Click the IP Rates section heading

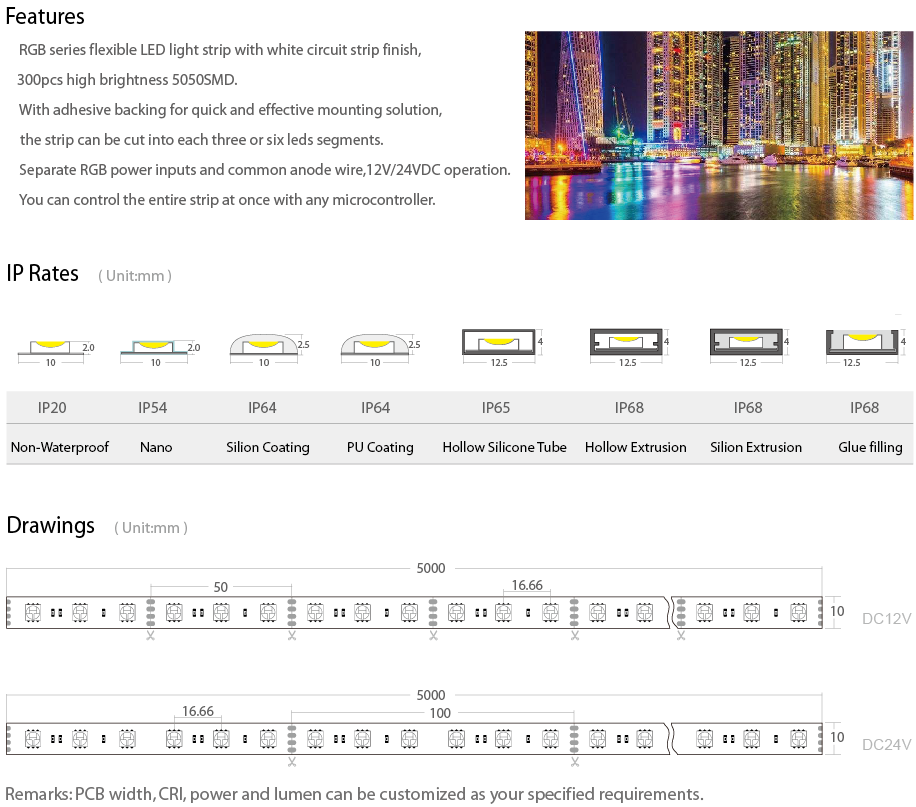click(x=43, y=274)
